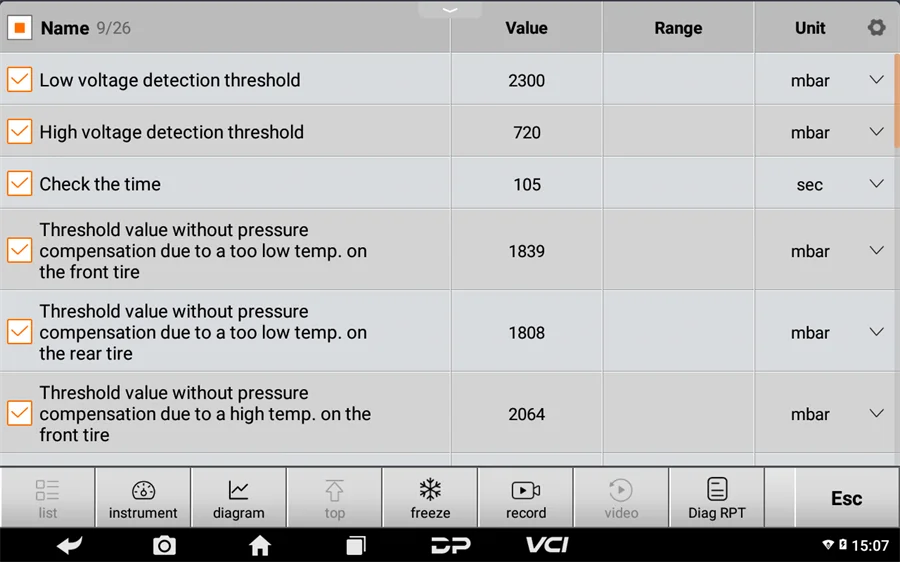Image resolution: width=900 pixels, height=562 pixels.
Task: Generate the Diag RPT report
Action: pos(717,498)
